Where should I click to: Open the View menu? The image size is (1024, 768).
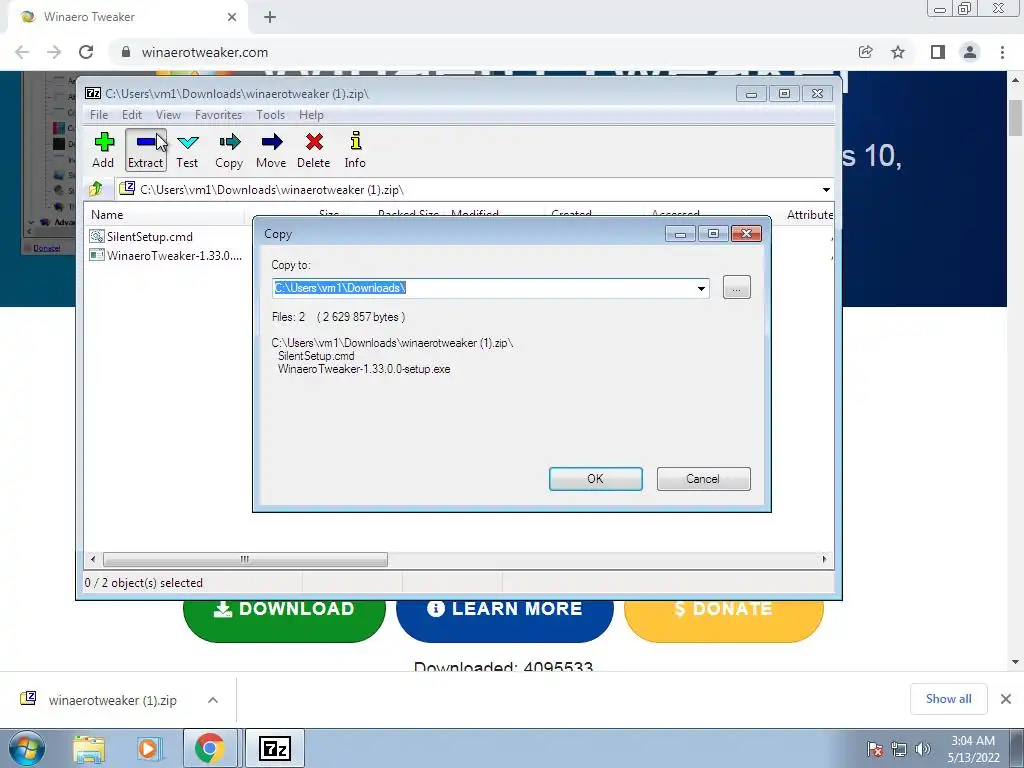168,115
